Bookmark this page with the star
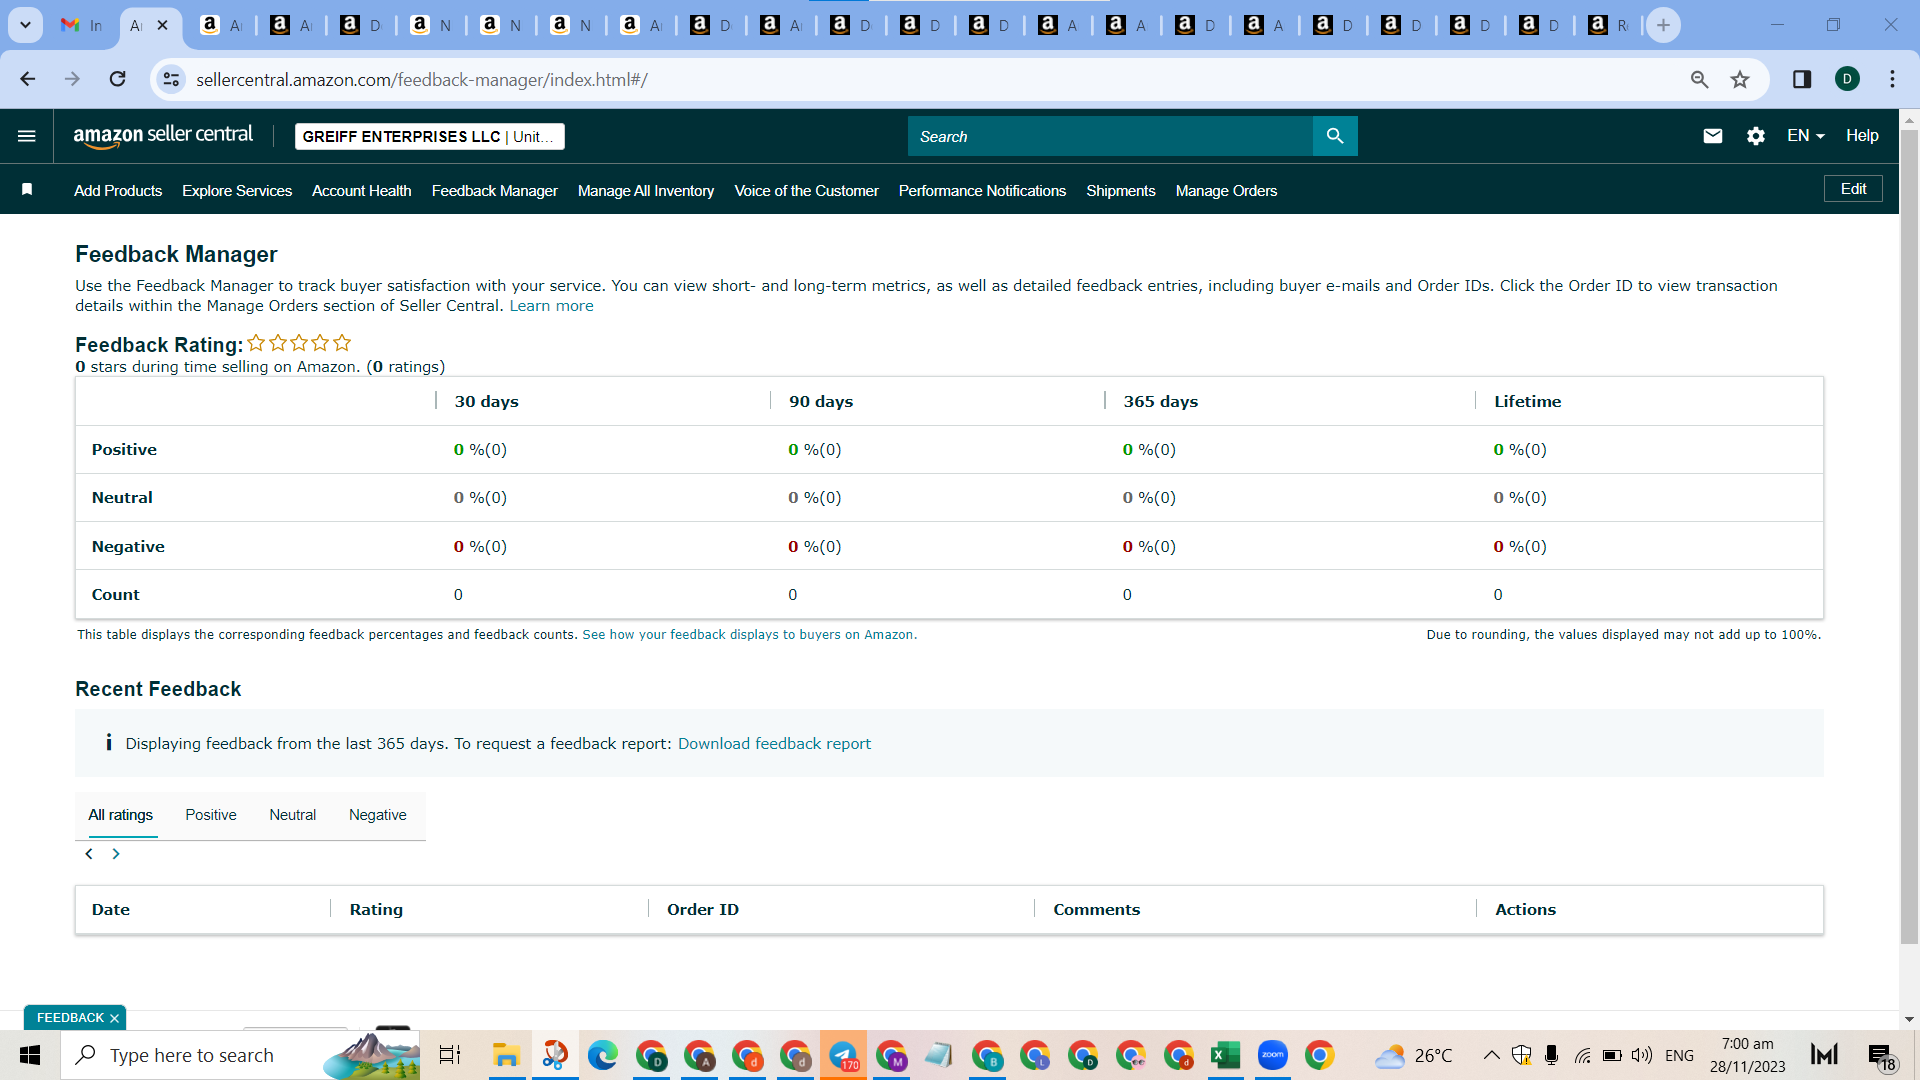 coord(1740,79)
